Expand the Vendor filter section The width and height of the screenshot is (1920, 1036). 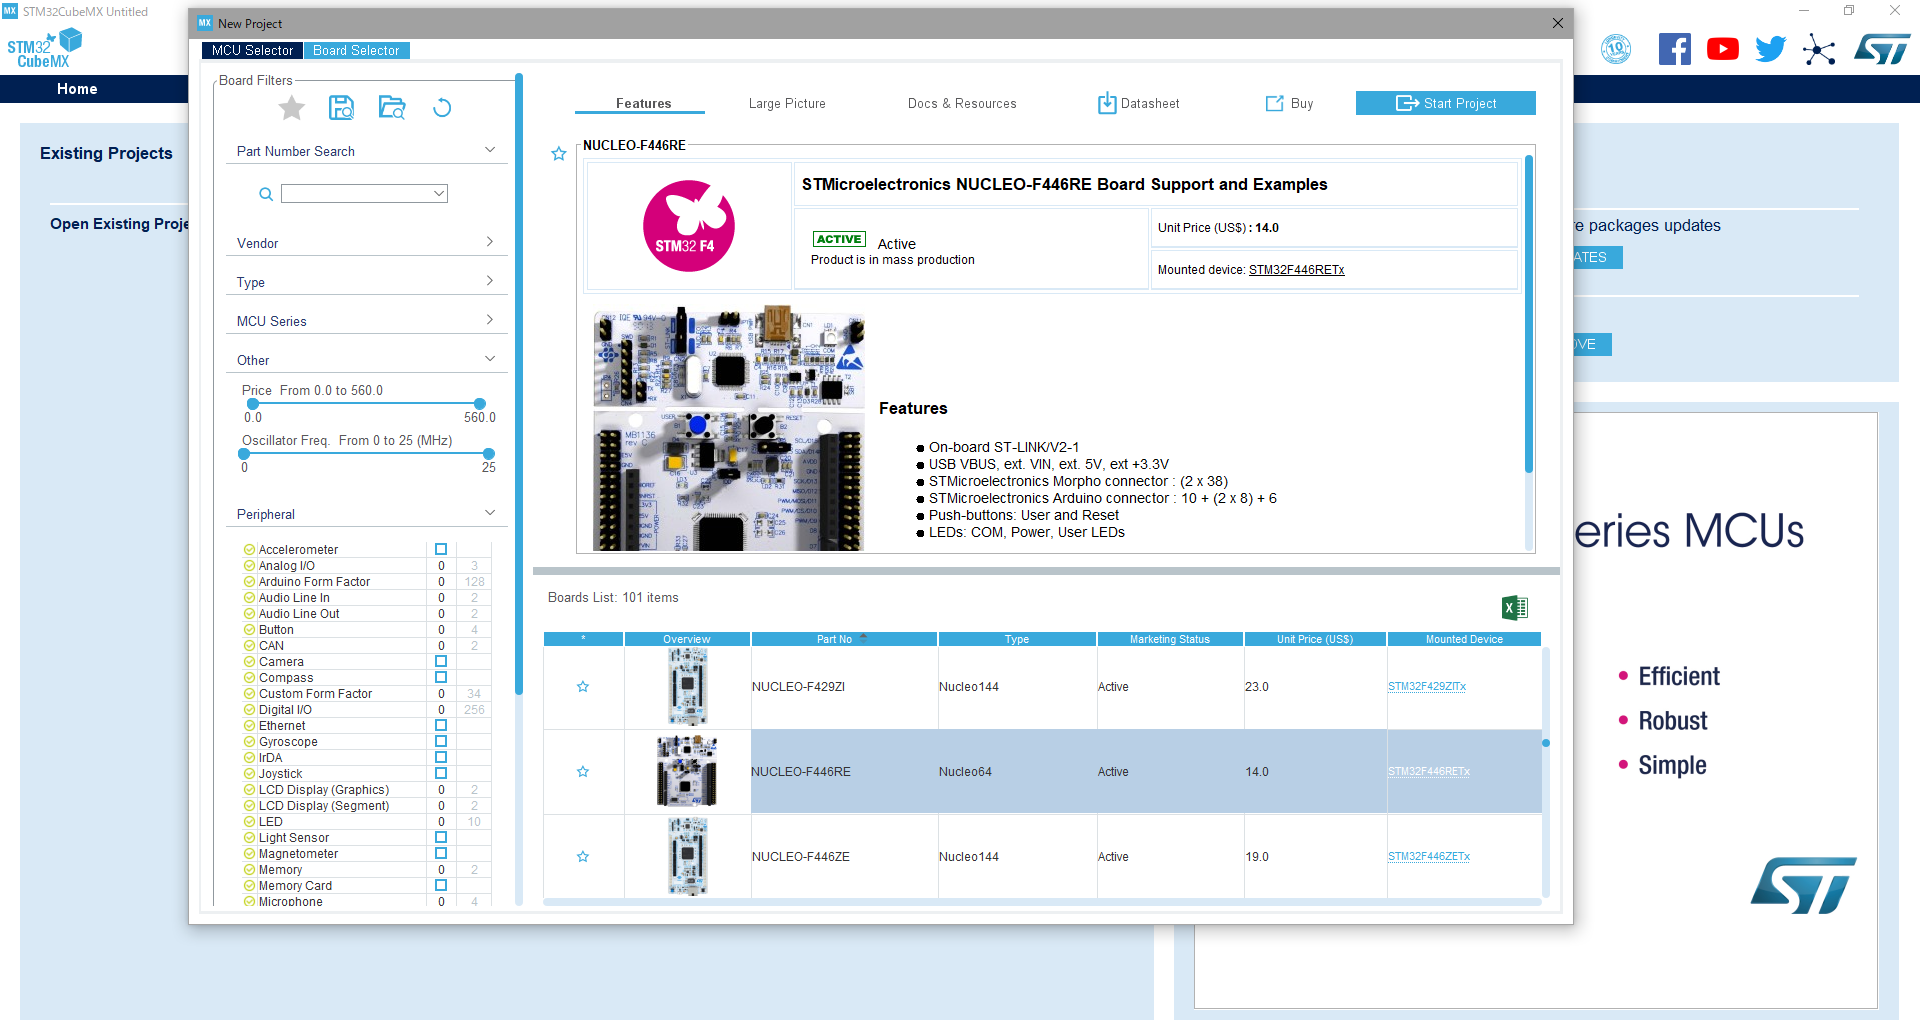pos(490,241)
